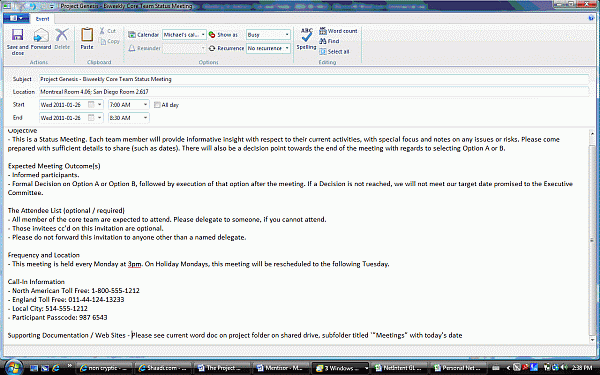Click the message body scrollbar up arrow
This screenshot has width=600, height=375.
click(x=592, y=134)
